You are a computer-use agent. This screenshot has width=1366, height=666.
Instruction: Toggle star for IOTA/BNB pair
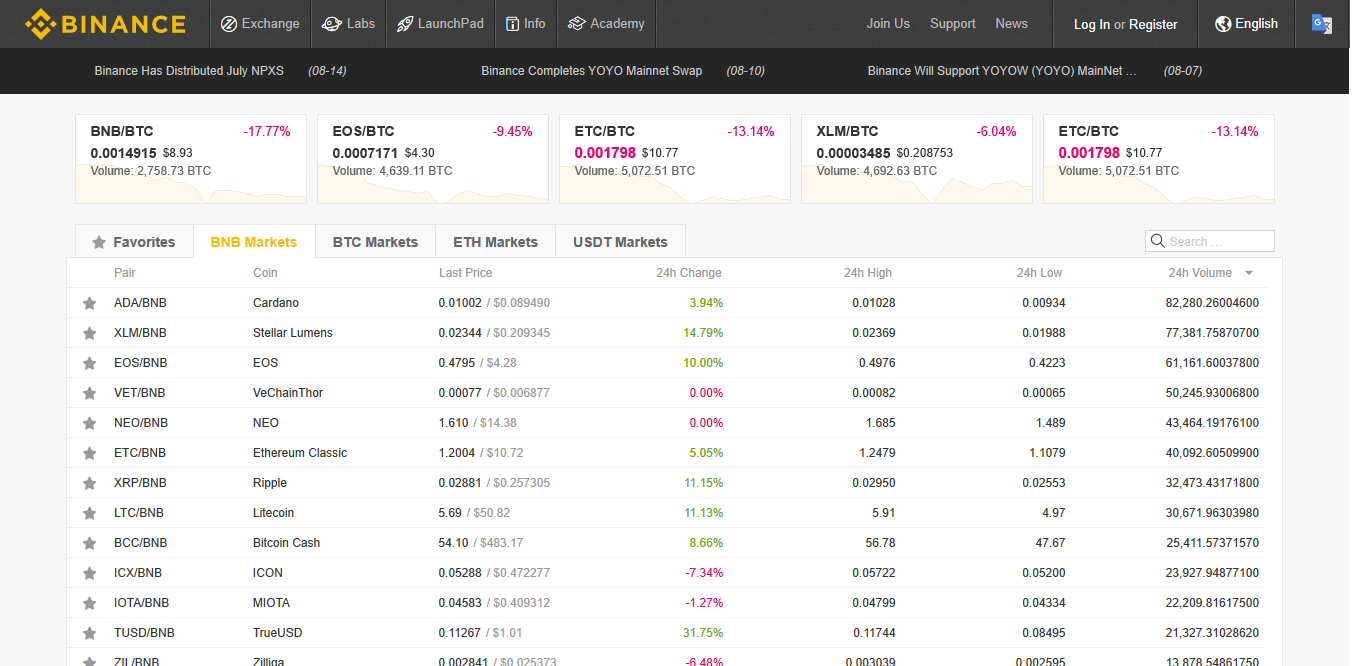coord(89,603)
